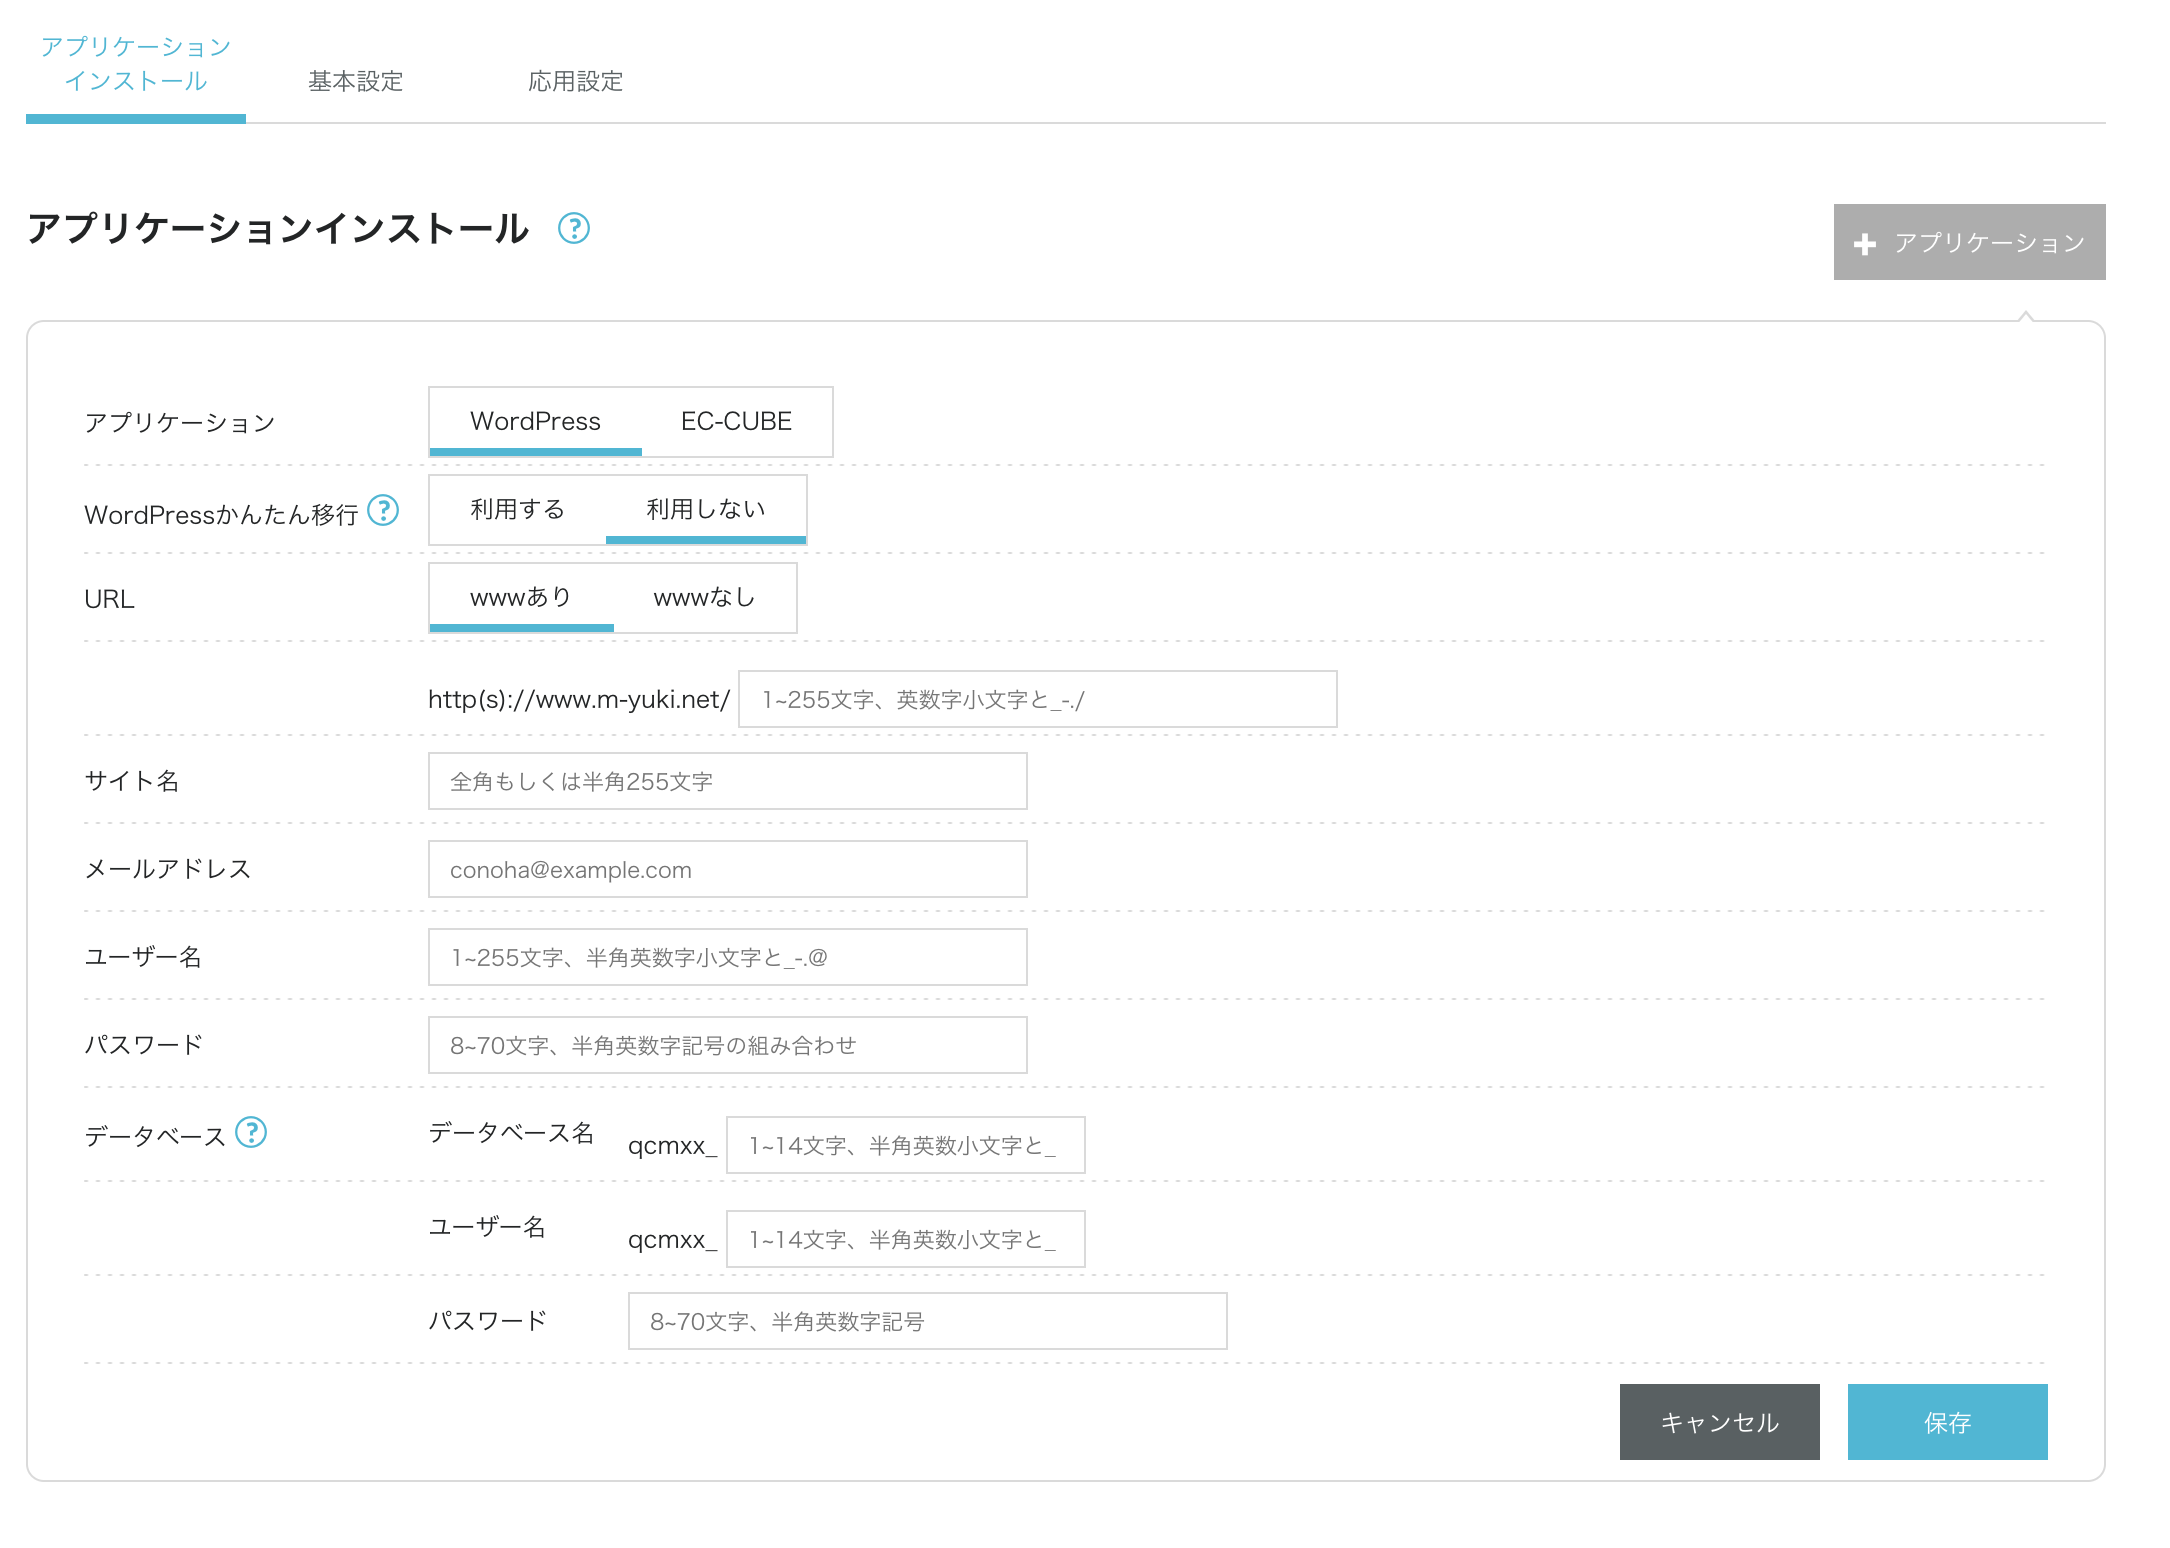Select wwwあり URL option
The height and width of the screenshot is (1548, 2170).
click(x=522, y=597)
